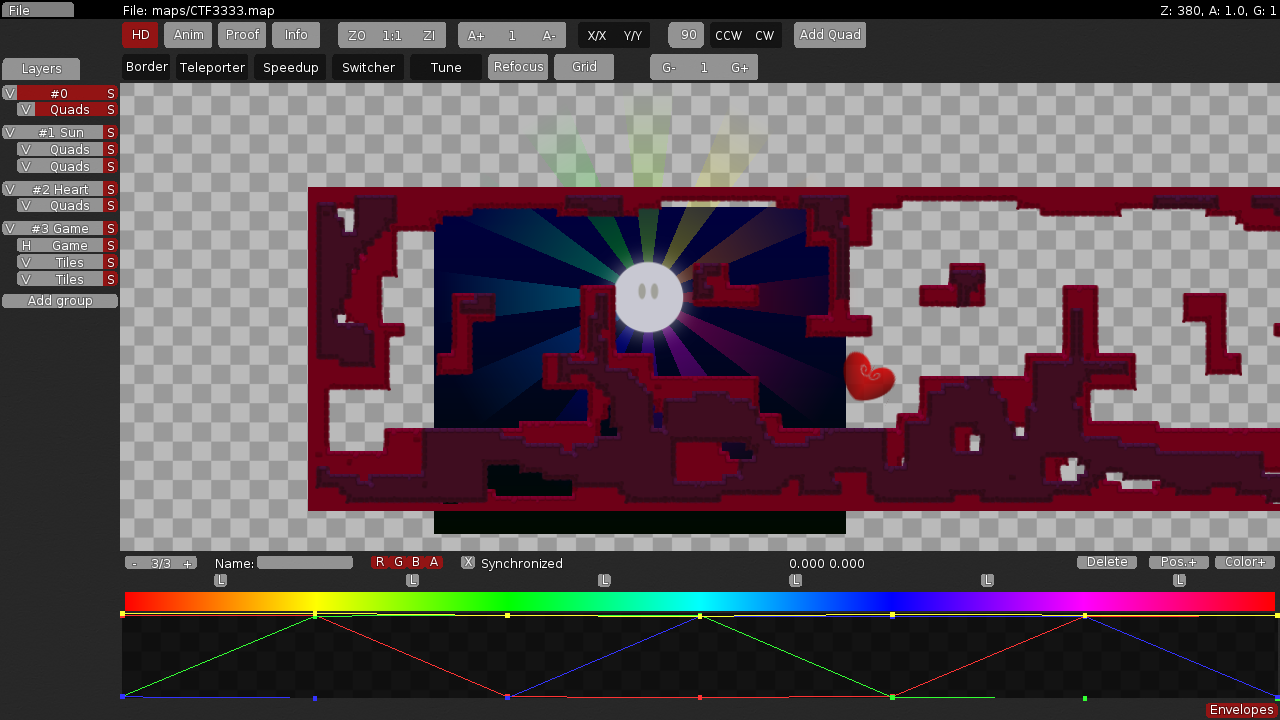
Task: Refocus the map view
Action: click(518, 67)
